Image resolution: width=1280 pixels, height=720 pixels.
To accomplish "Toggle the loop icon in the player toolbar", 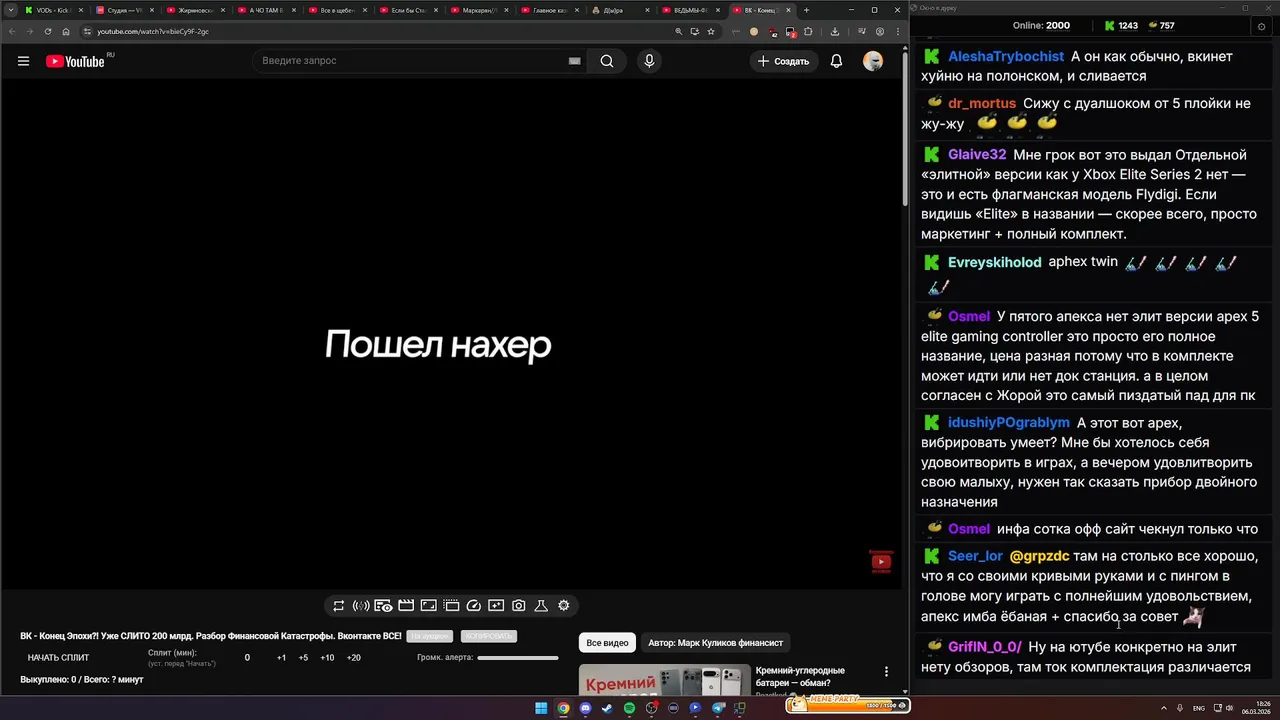I will pyautogui.click(x=339, y=606).
